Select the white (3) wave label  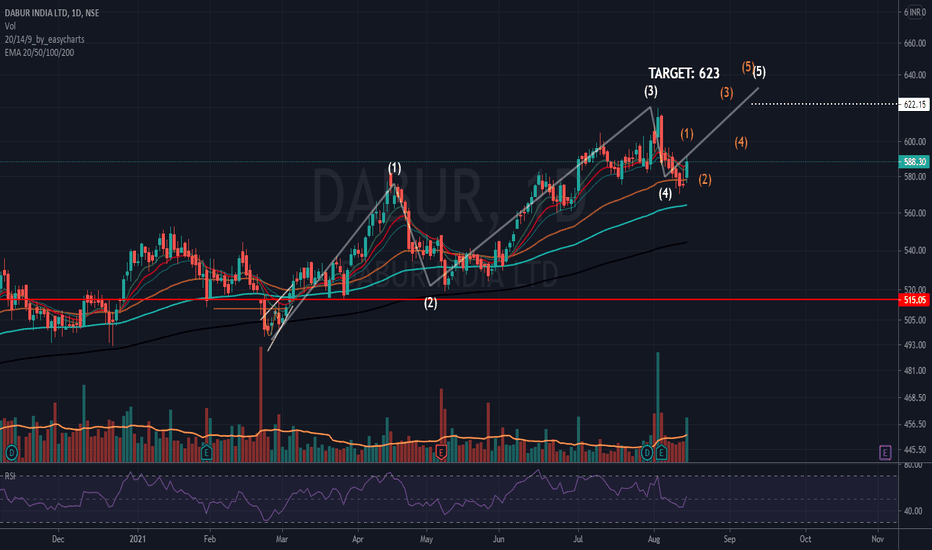tap(651, 91)
